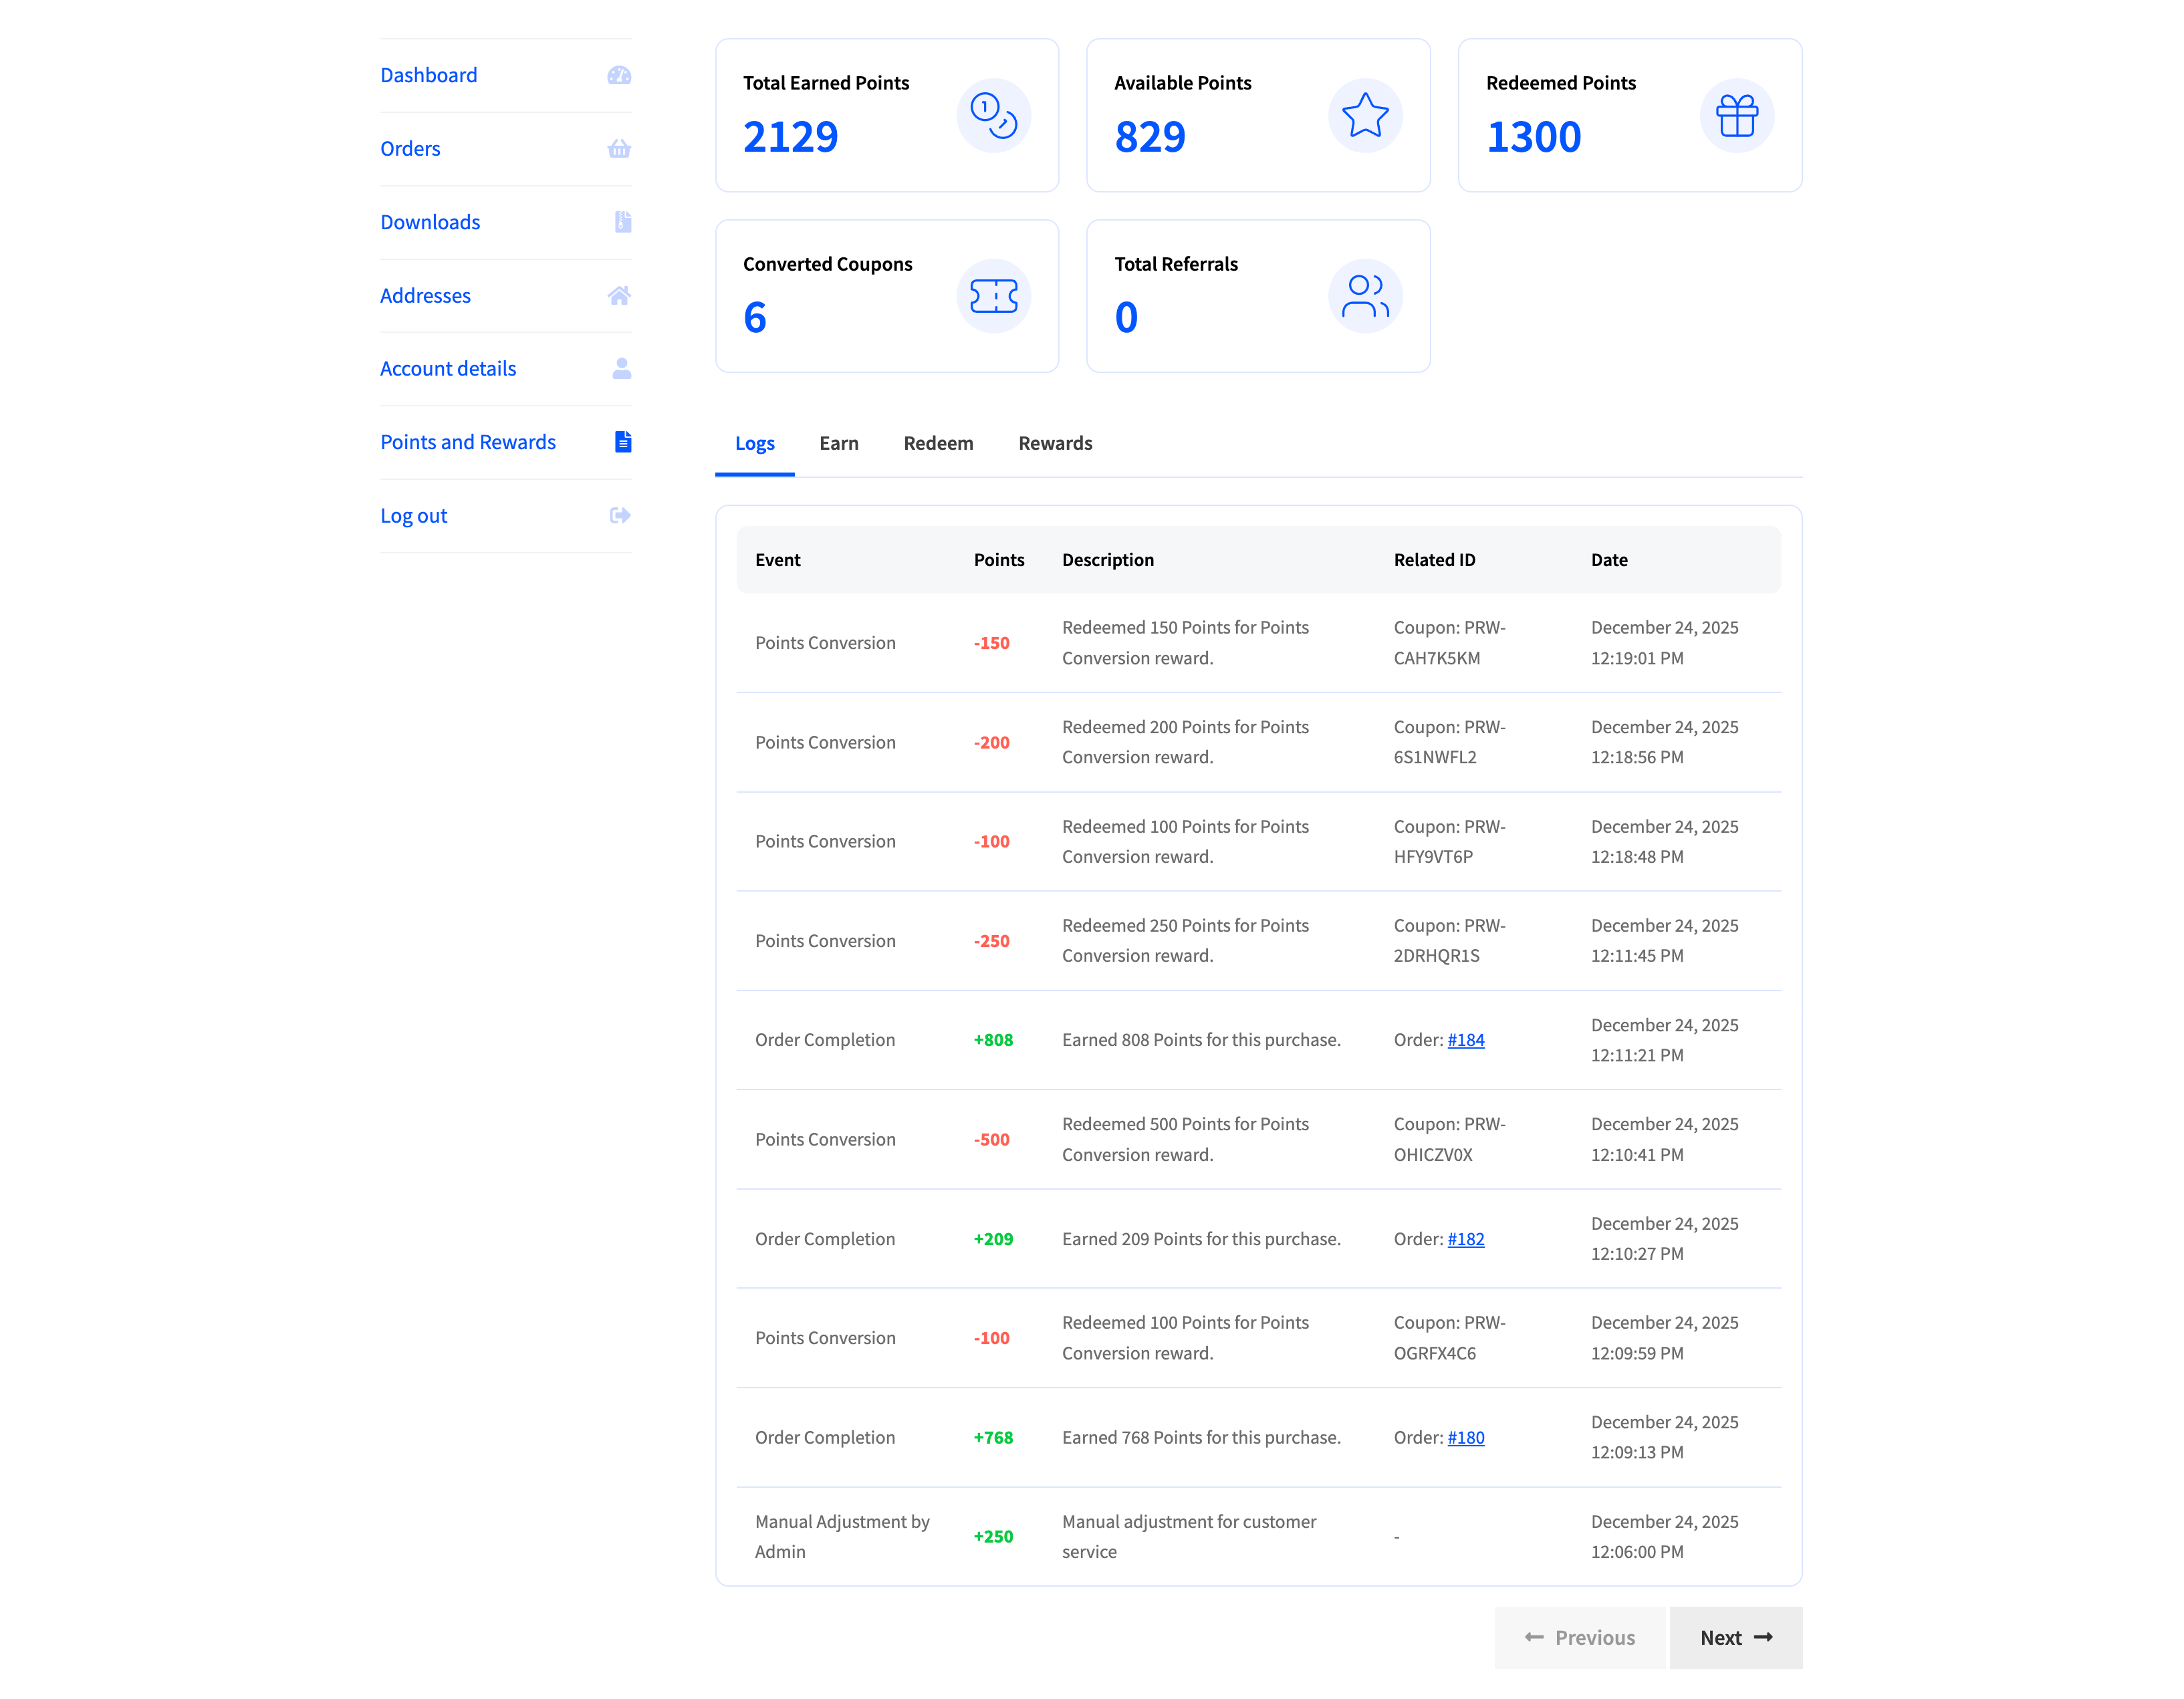
Task: Open order #180 link
Action: (1465, 1437)
